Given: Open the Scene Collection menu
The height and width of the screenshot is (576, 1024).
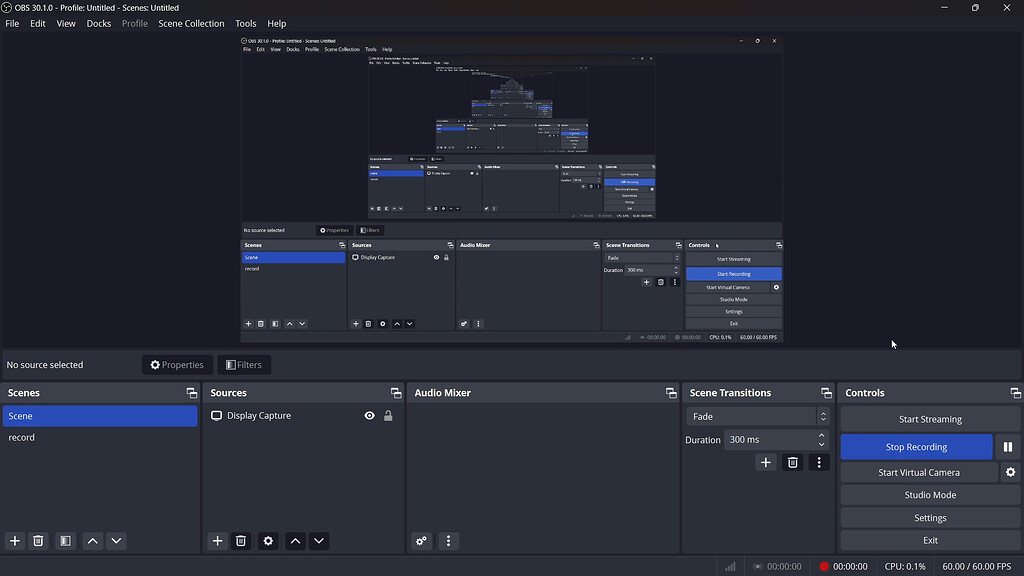Looking at the screenshot, I should (x=191, y=23).
